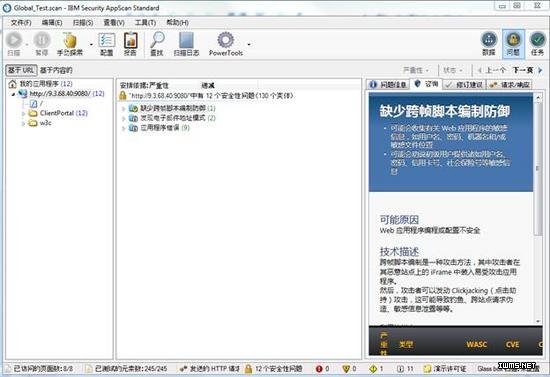Viewport: 550px width, 377px height.
Task: Open the 扫描日志 scan log icon
Action: (186, 41)
